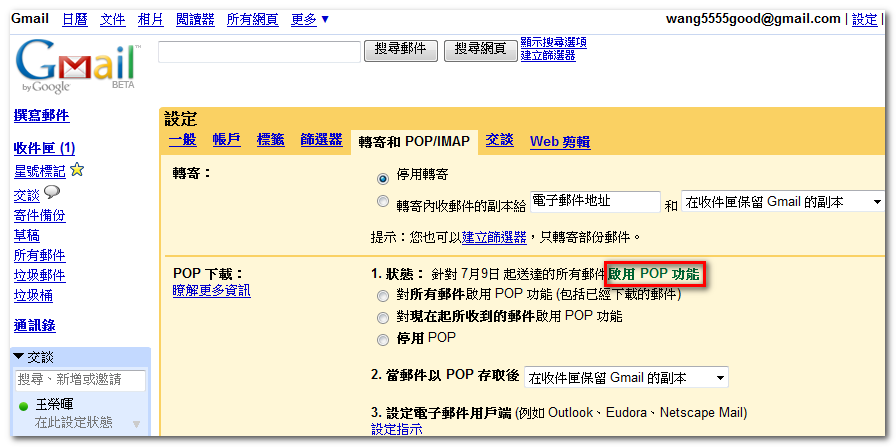Expand the 更多 menu in top bar

310,19
